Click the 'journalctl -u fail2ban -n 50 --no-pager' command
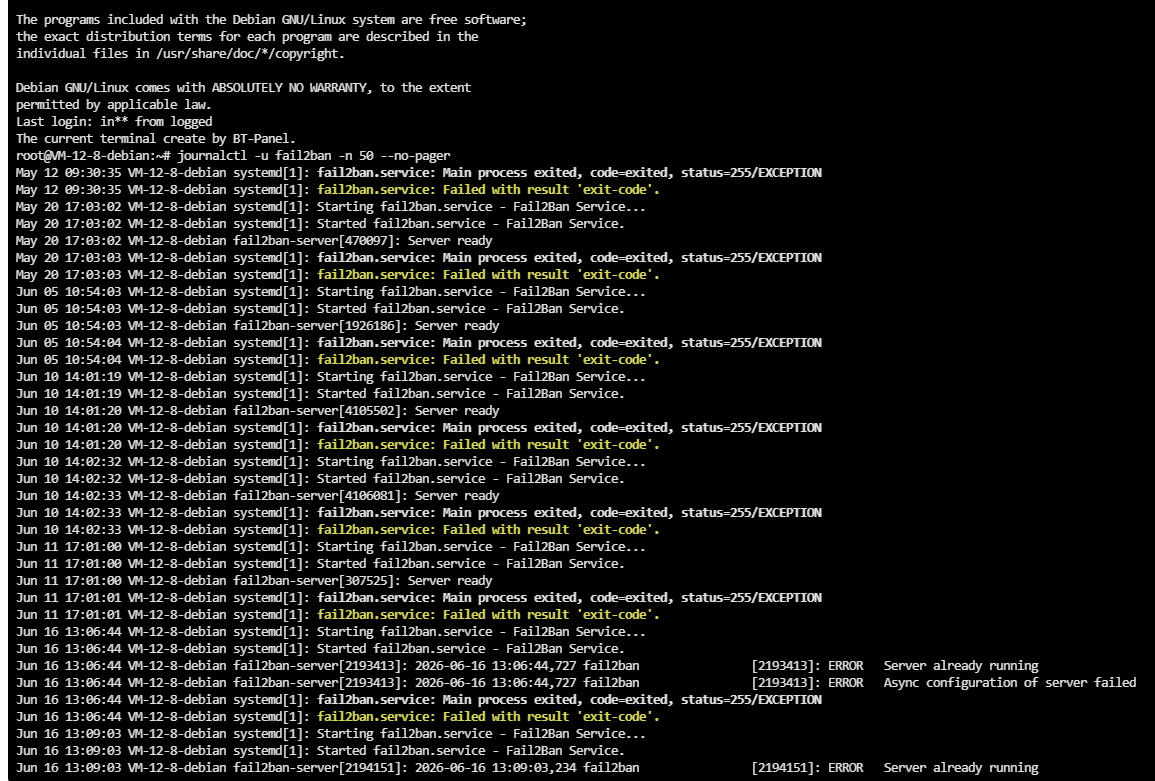The height and width of the screenshot is (781, 1155). [314, 155]
